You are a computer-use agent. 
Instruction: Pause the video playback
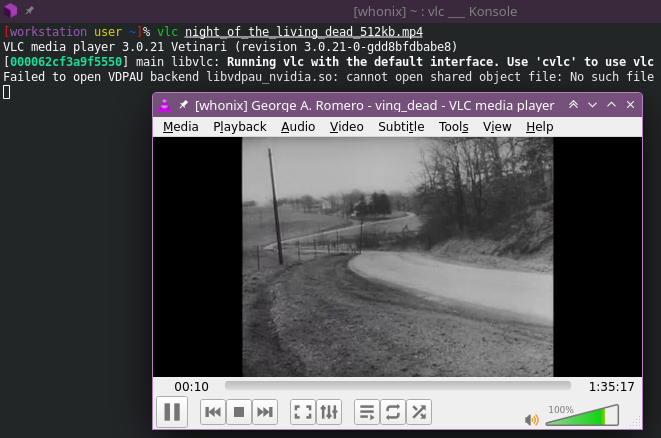click(172, 411)
